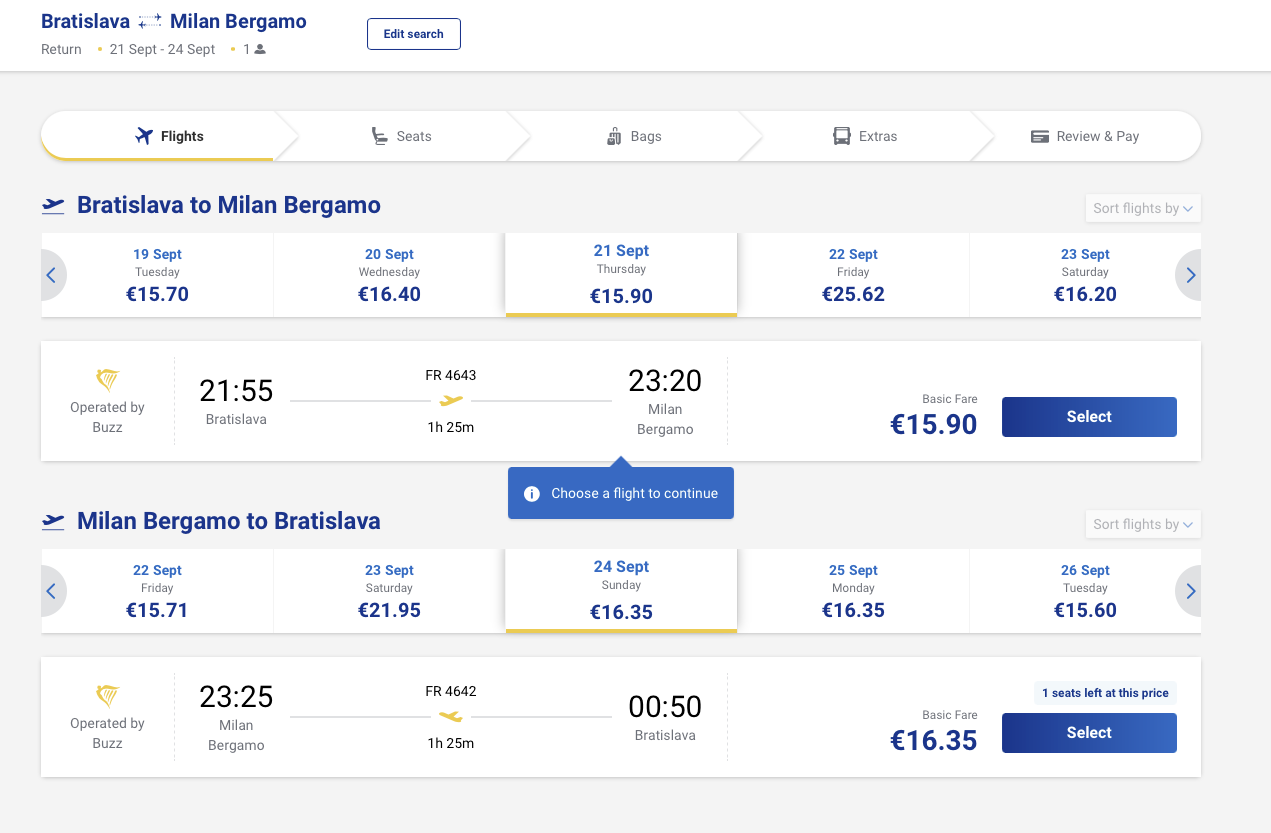Choose 26 Sept Tuesday return date

click(x=1085, y=591)
